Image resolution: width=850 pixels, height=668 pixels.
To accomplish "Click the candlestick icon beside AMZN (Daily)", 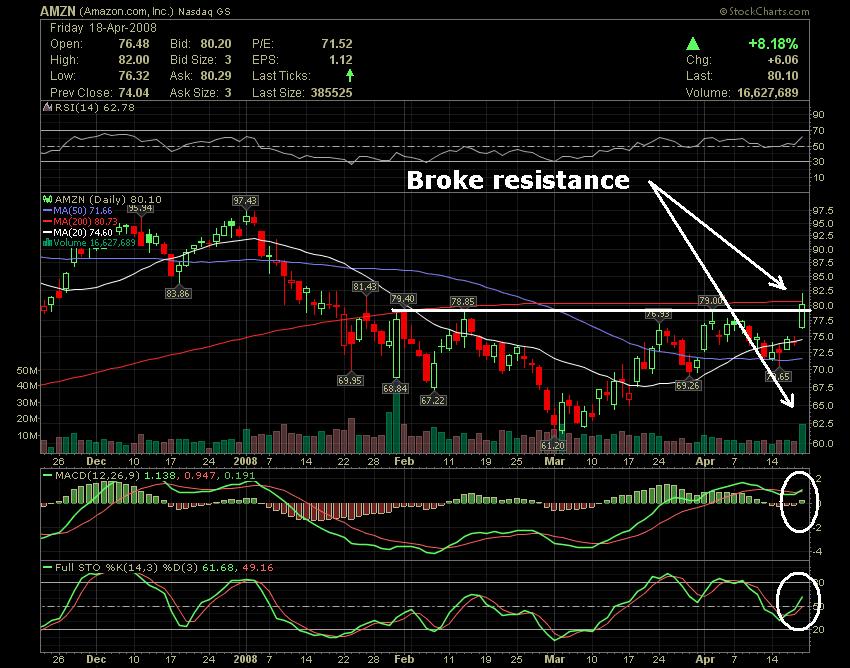I will pos(48,200).
